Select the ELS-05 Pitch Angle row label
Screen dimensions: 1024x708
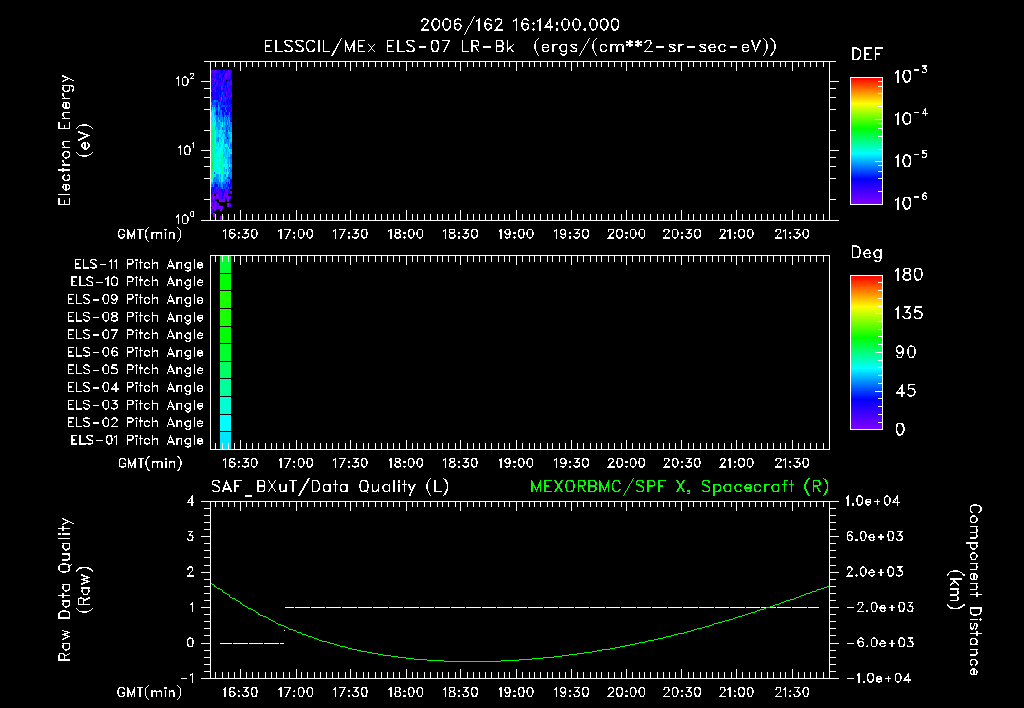tap(135, 370)
